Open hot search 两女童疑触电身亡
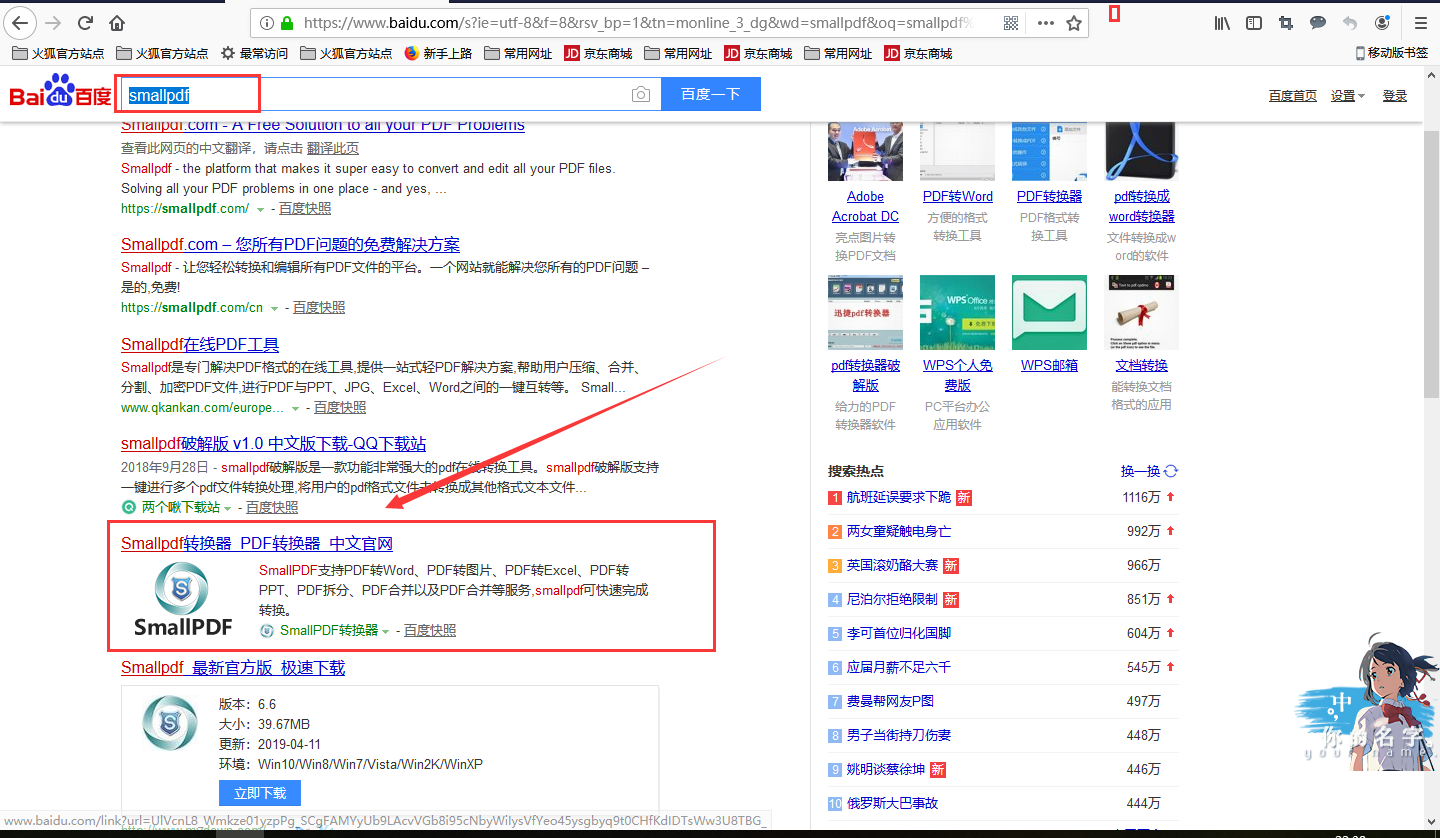The width and height of the screenshot is (1440, 838). point(899,531)
